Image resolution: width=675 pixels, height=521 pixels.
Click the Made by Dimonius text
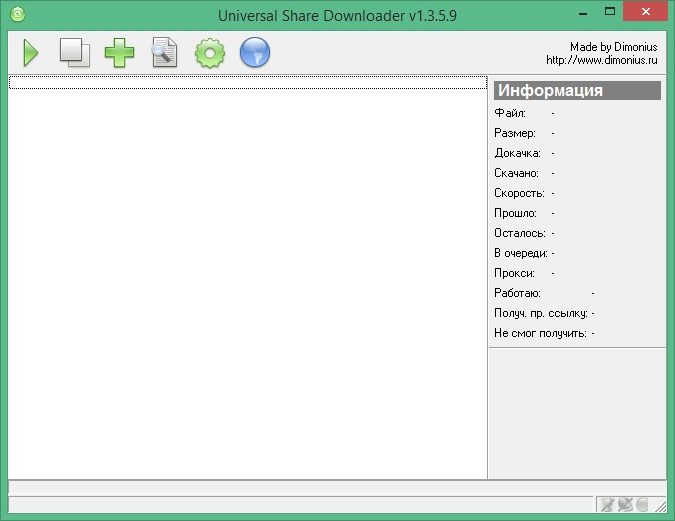(613, 47)
